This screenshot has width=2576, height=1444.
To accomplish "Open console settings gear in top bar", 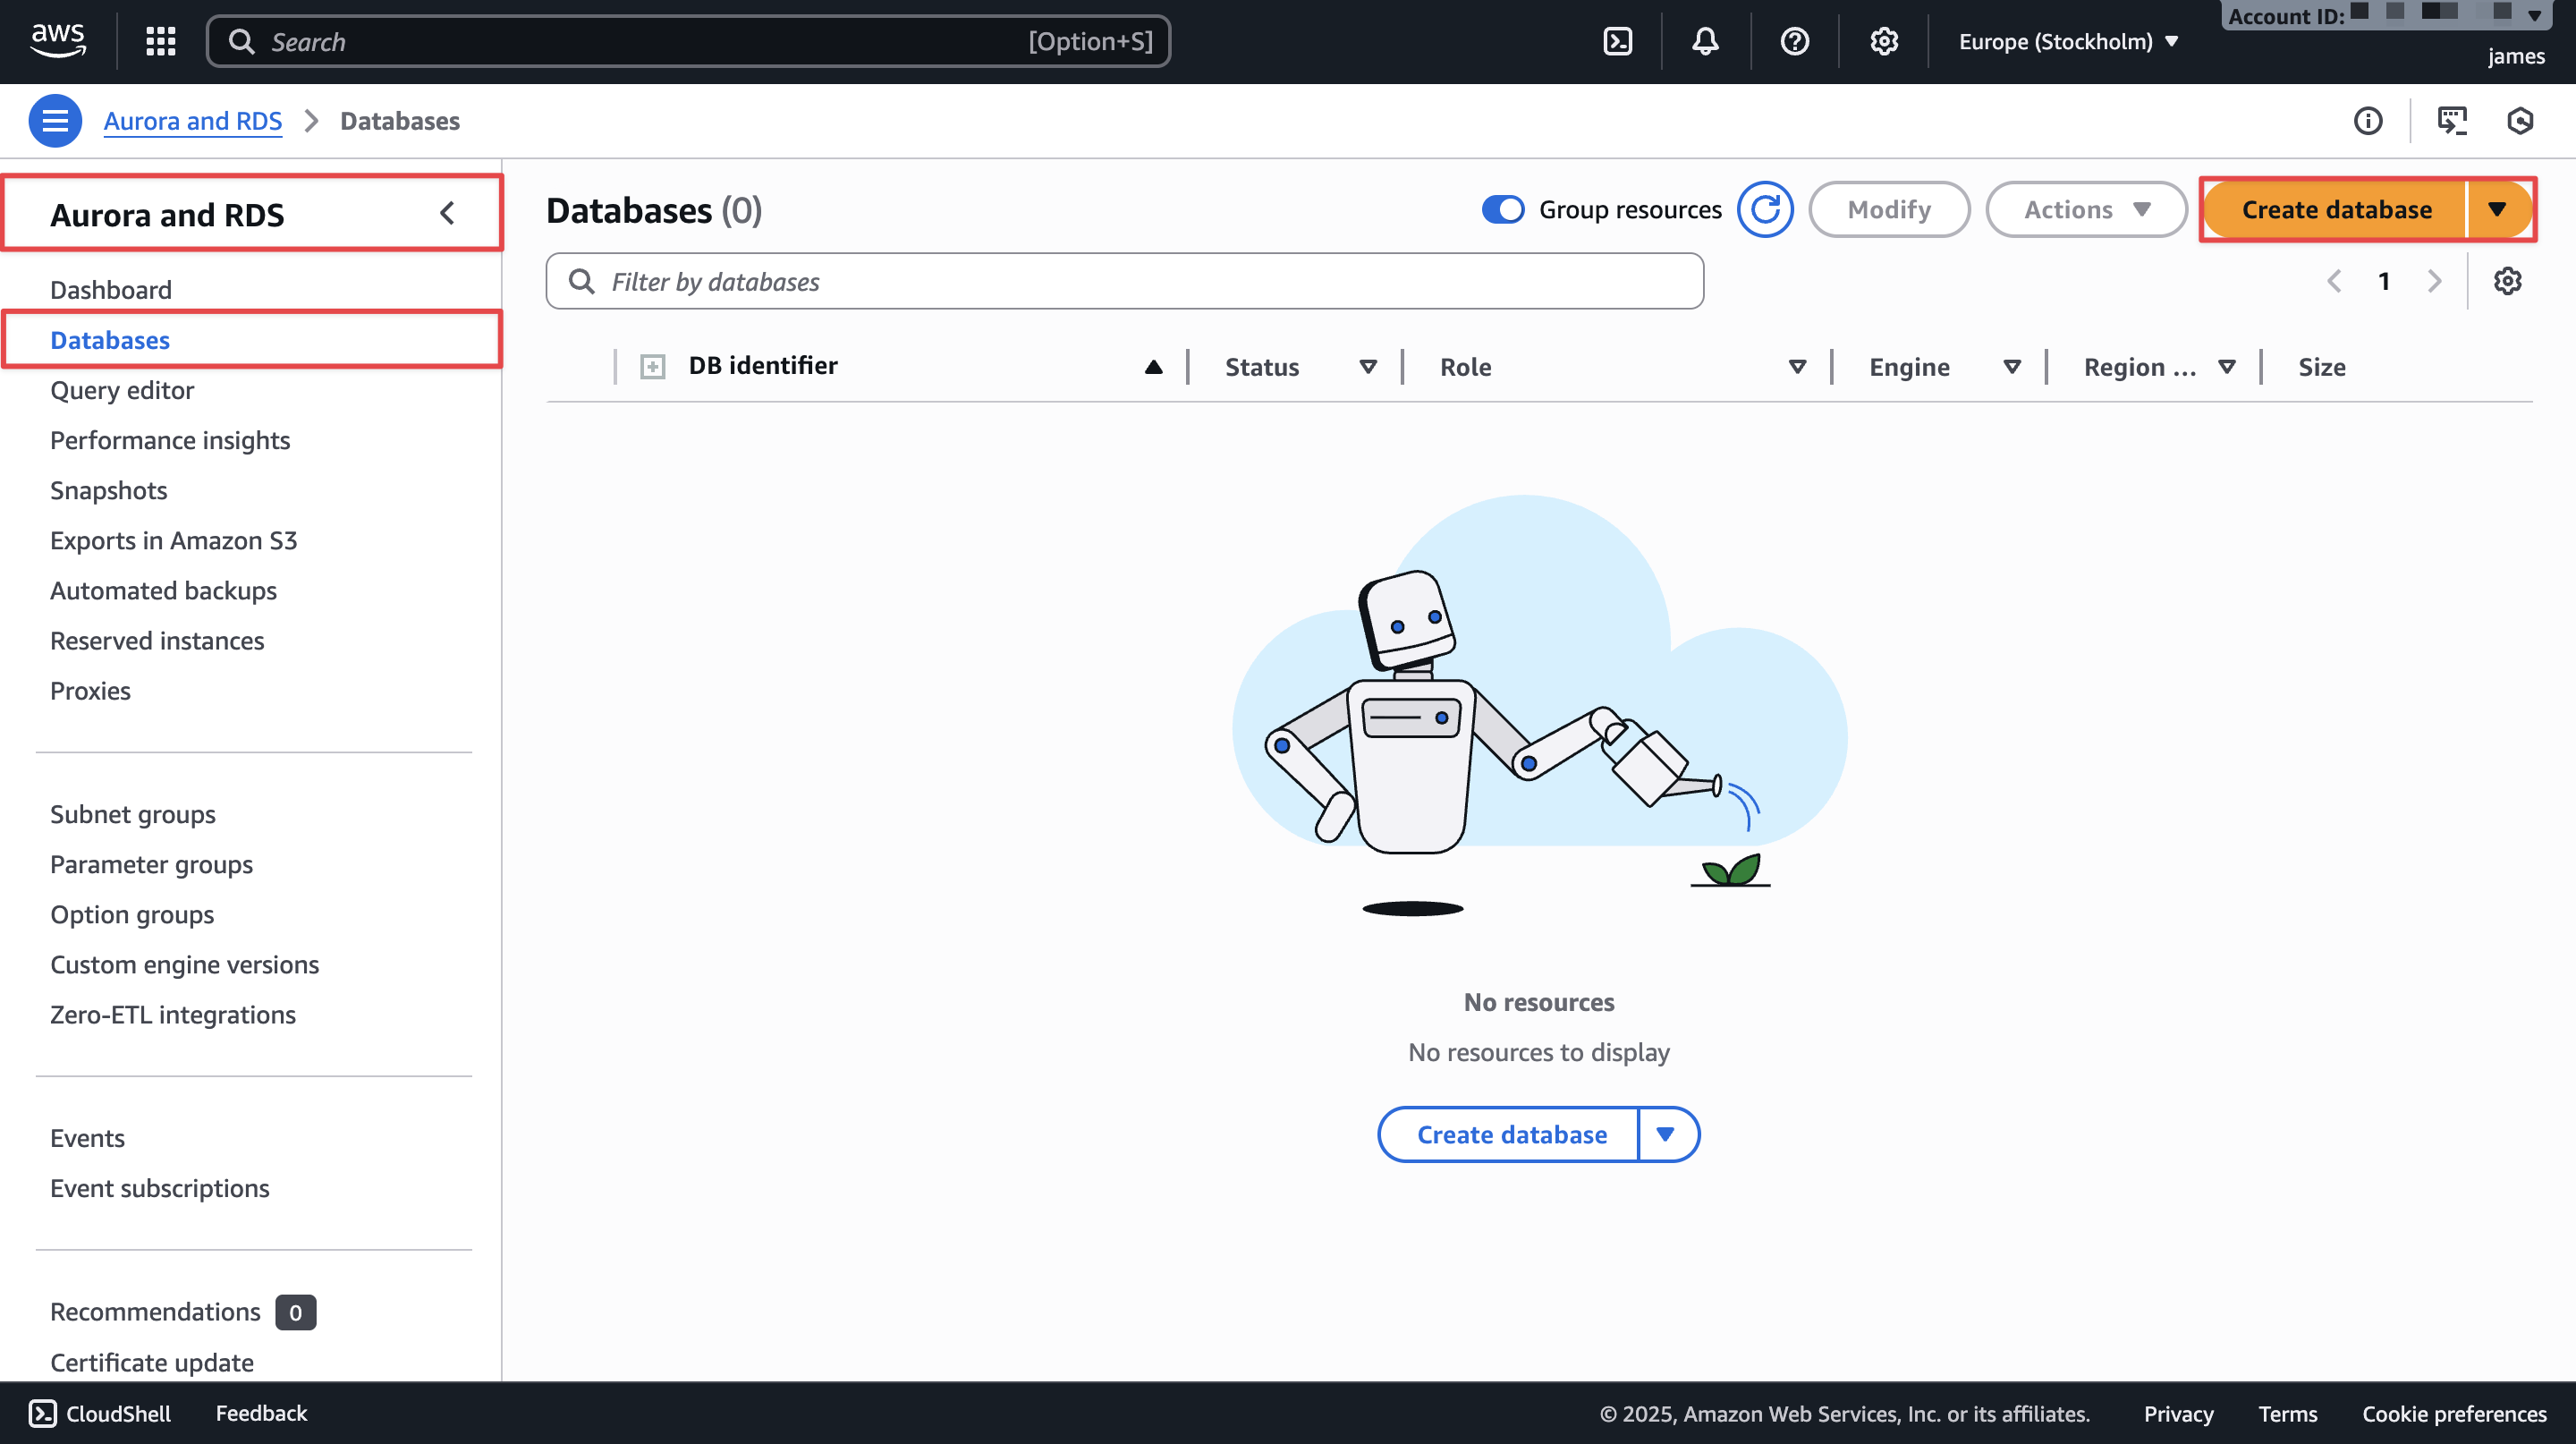I will click(1883, 41).
